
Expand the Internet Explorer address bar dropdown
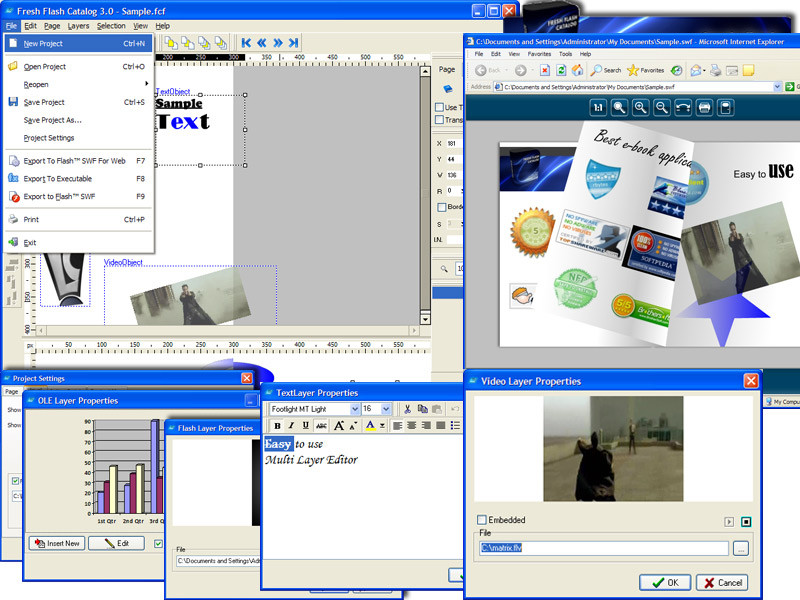coord(777,87)
